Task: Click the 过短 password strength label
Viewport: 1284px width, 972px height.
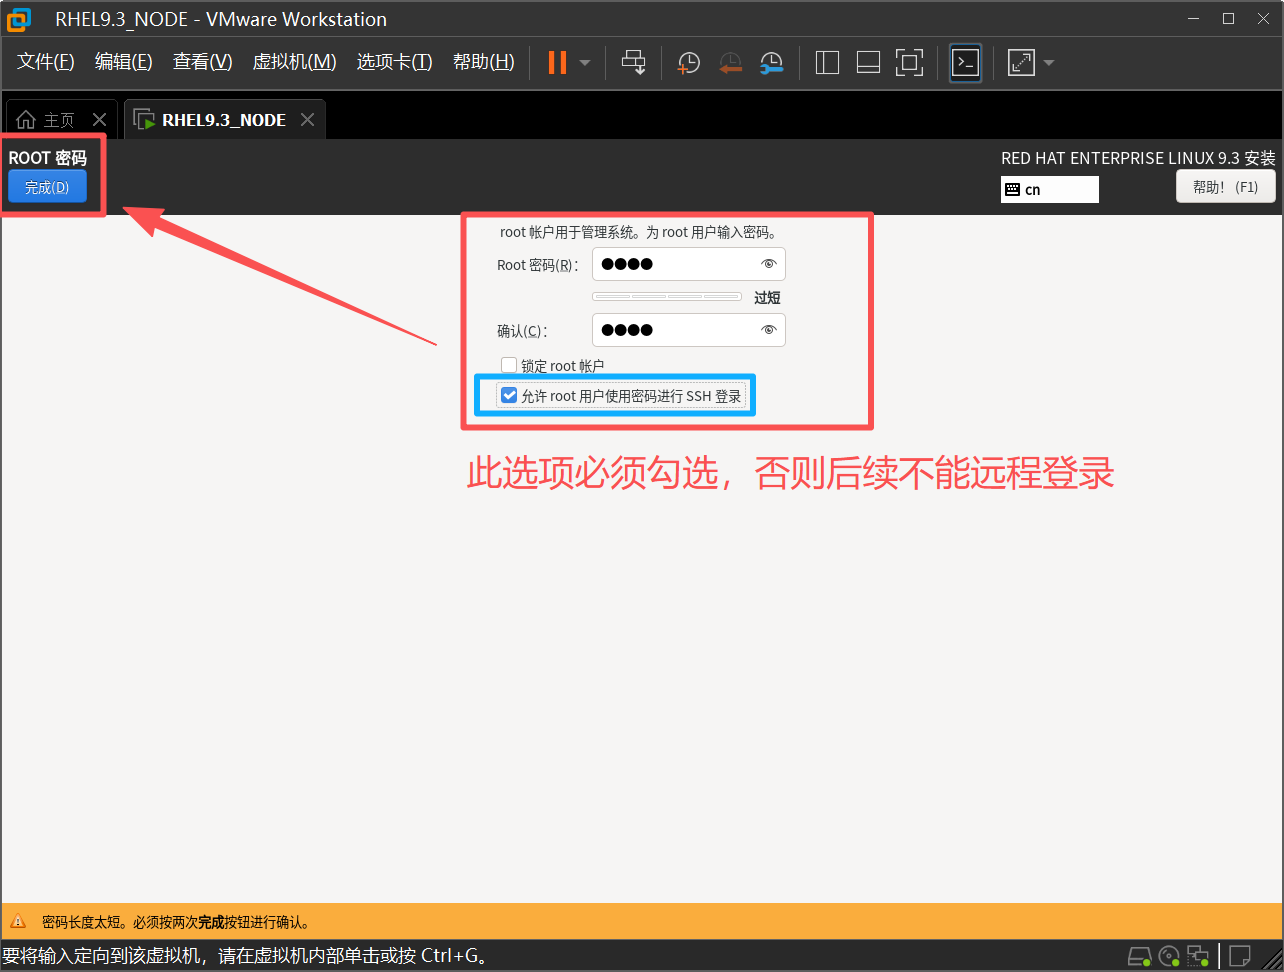Action: (x=767, y=298)
